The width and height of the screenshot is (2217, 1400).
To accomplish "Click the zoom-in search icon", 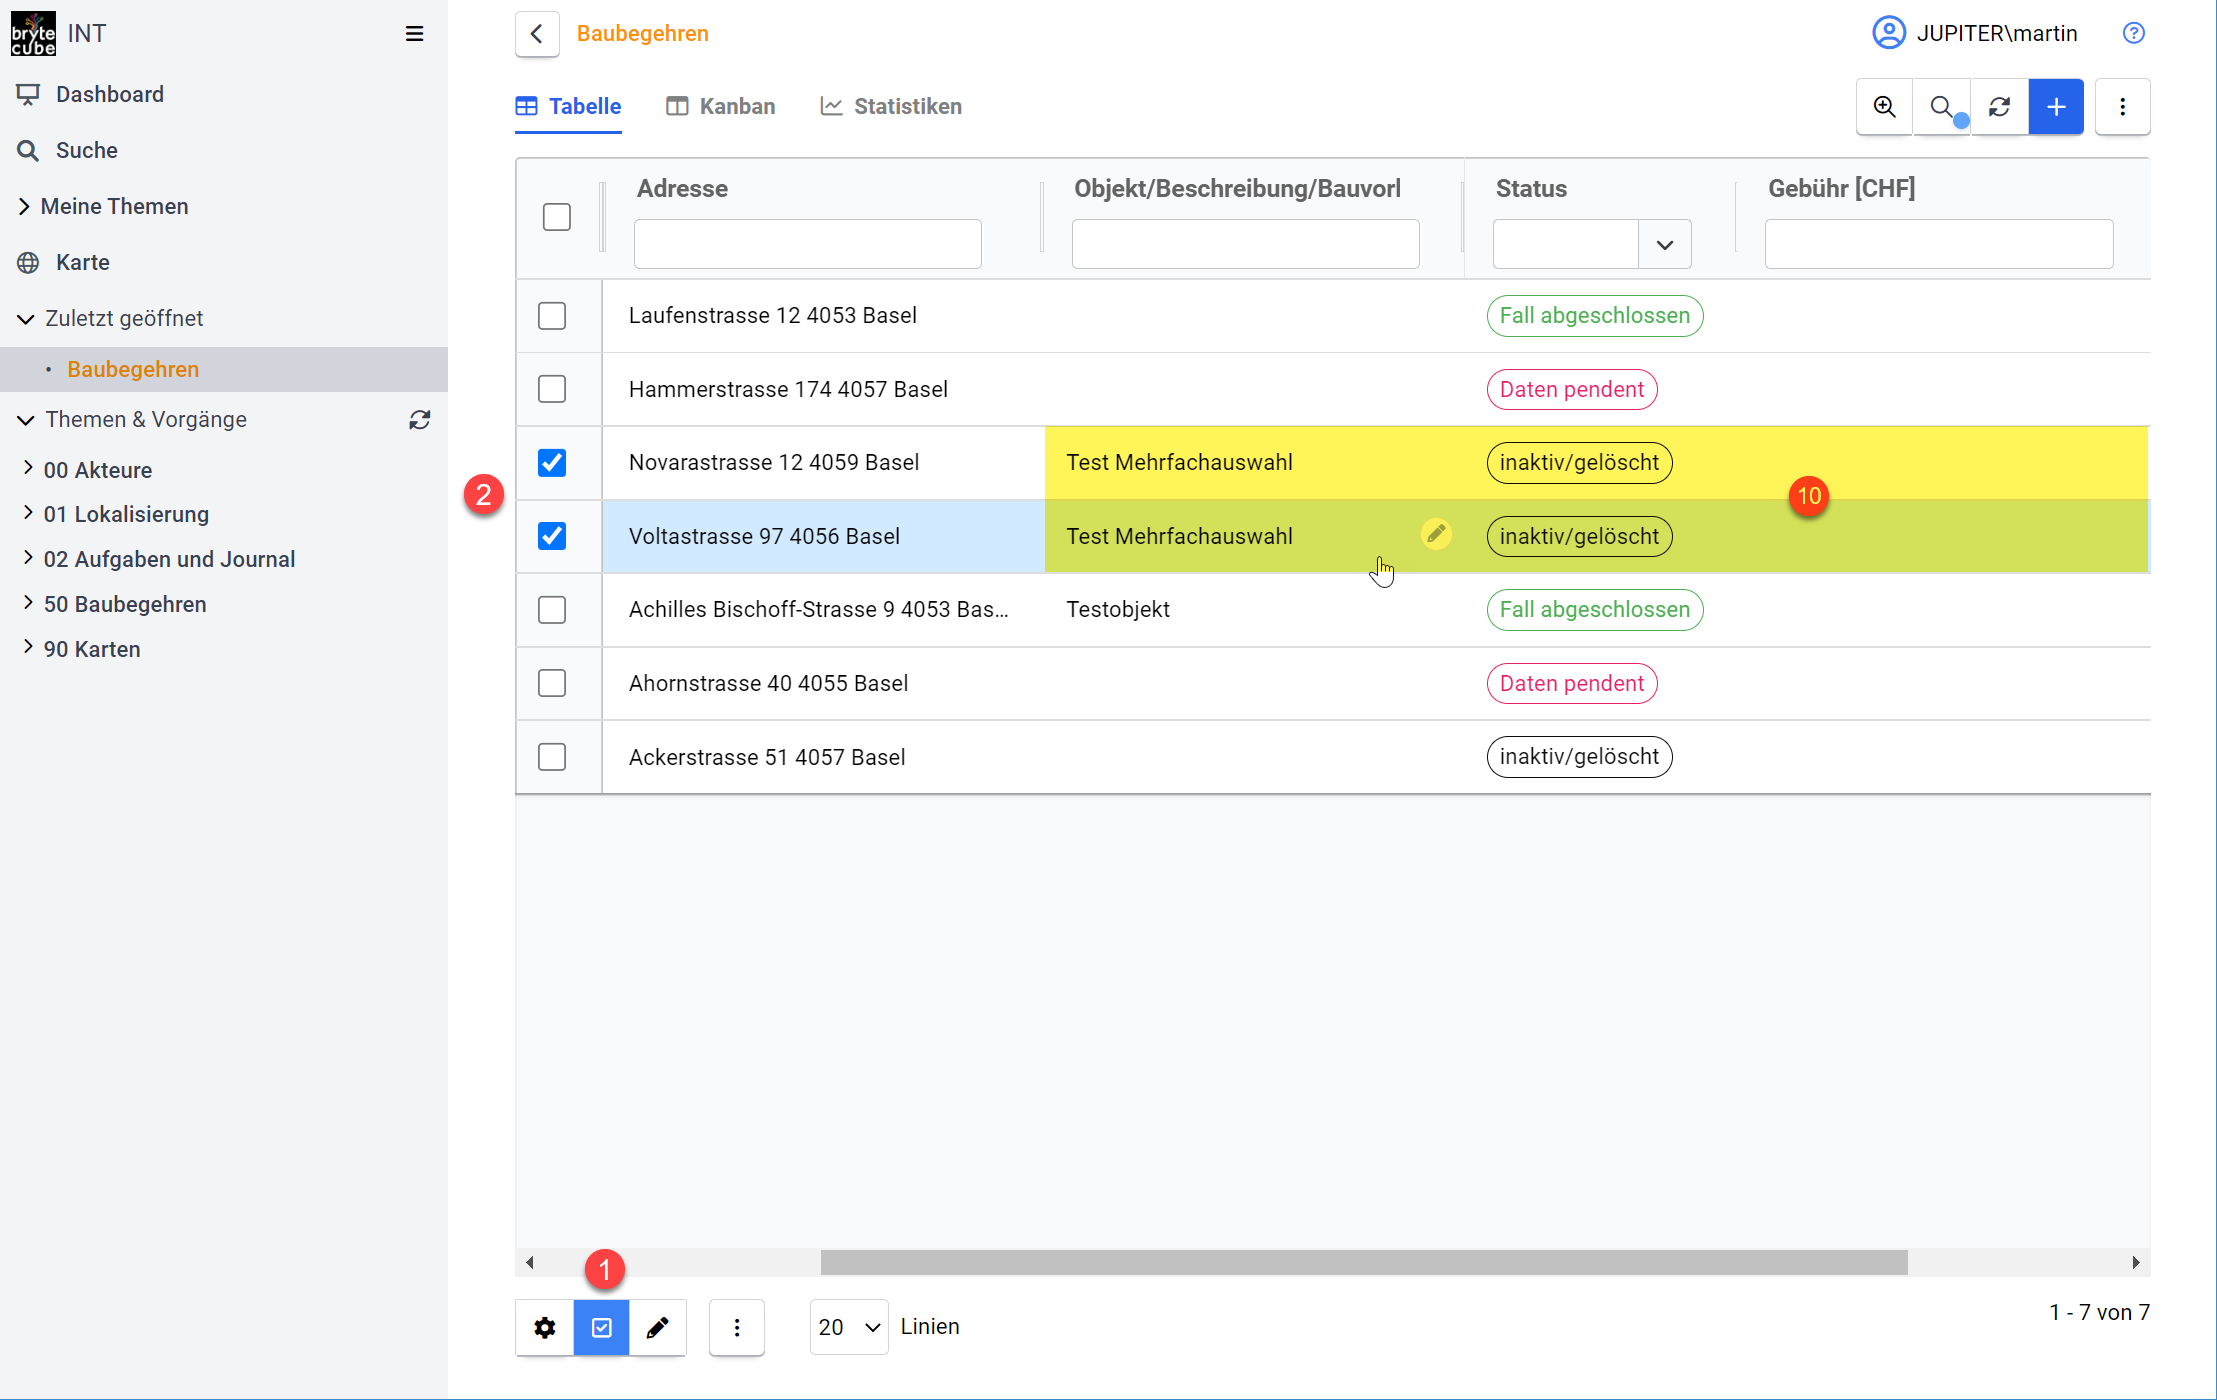I will [x=1884, y=106].
